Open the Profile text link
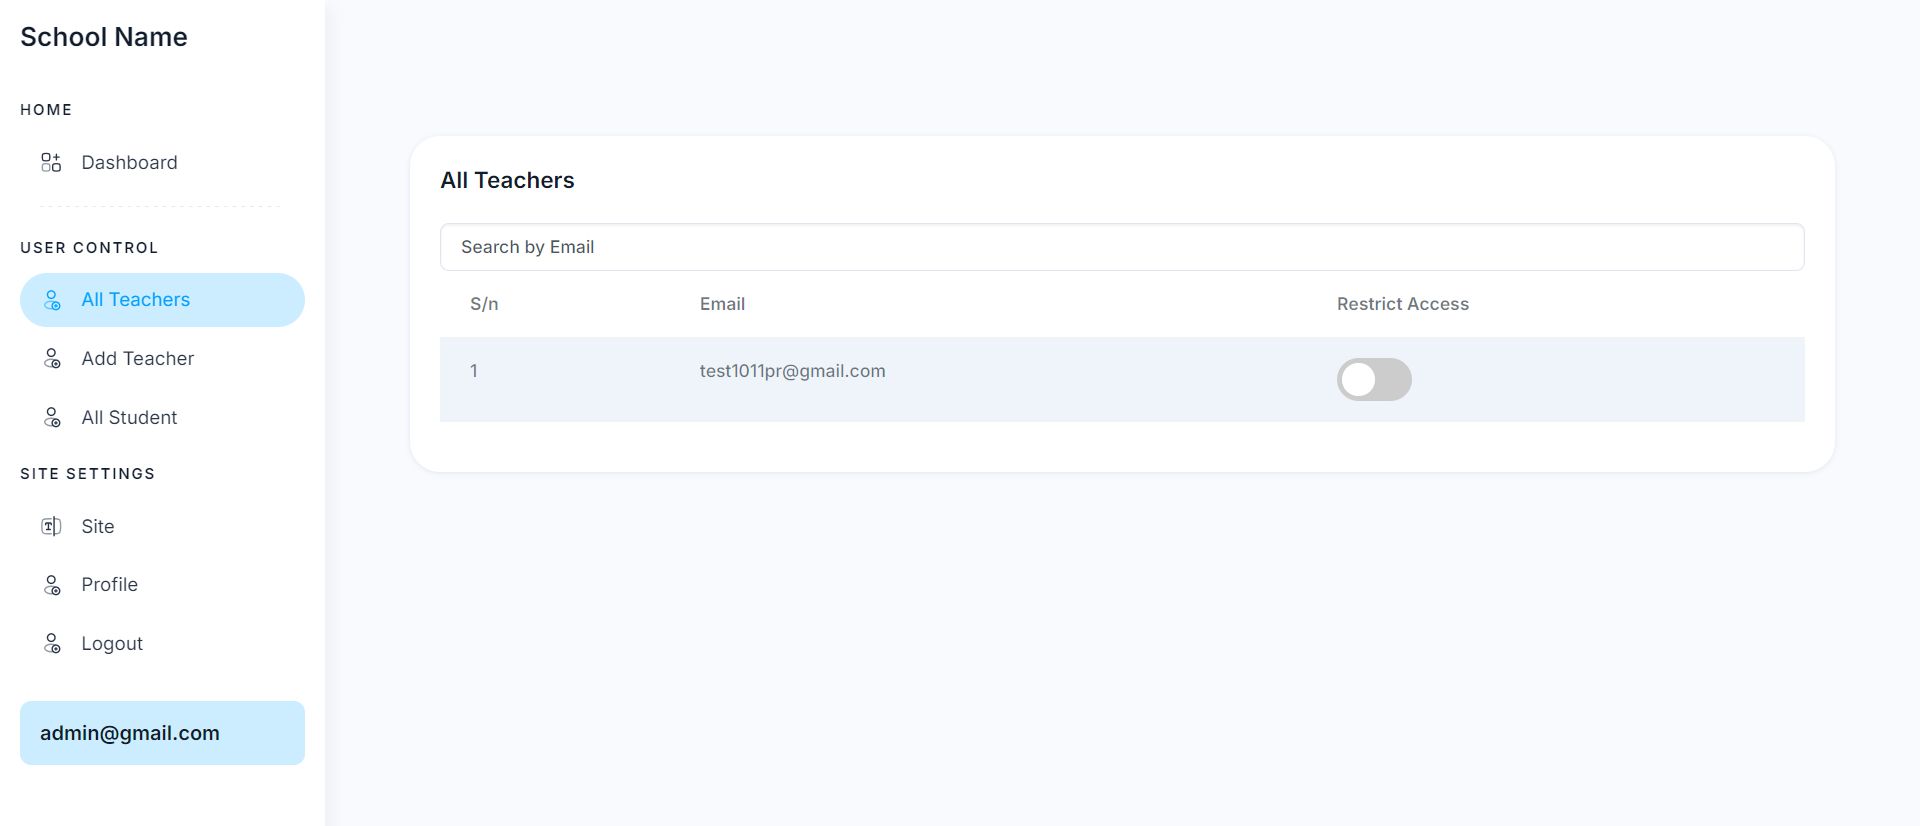 109,585
